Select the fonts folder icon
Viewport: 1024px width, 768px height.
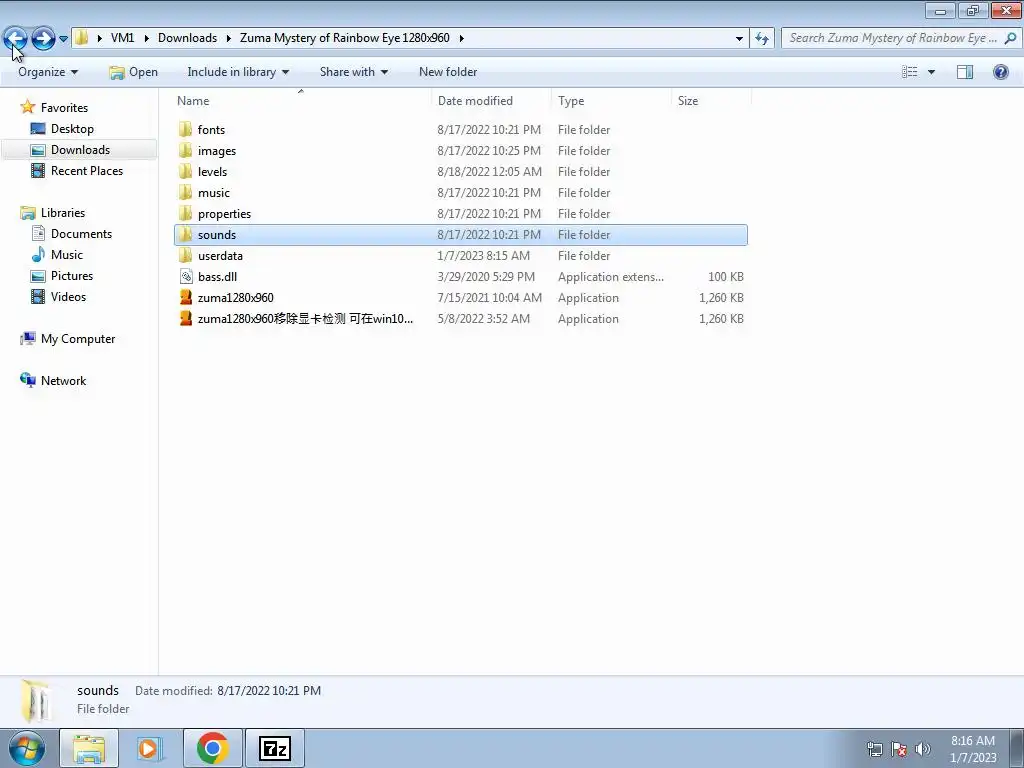click(x=185, y=129)
